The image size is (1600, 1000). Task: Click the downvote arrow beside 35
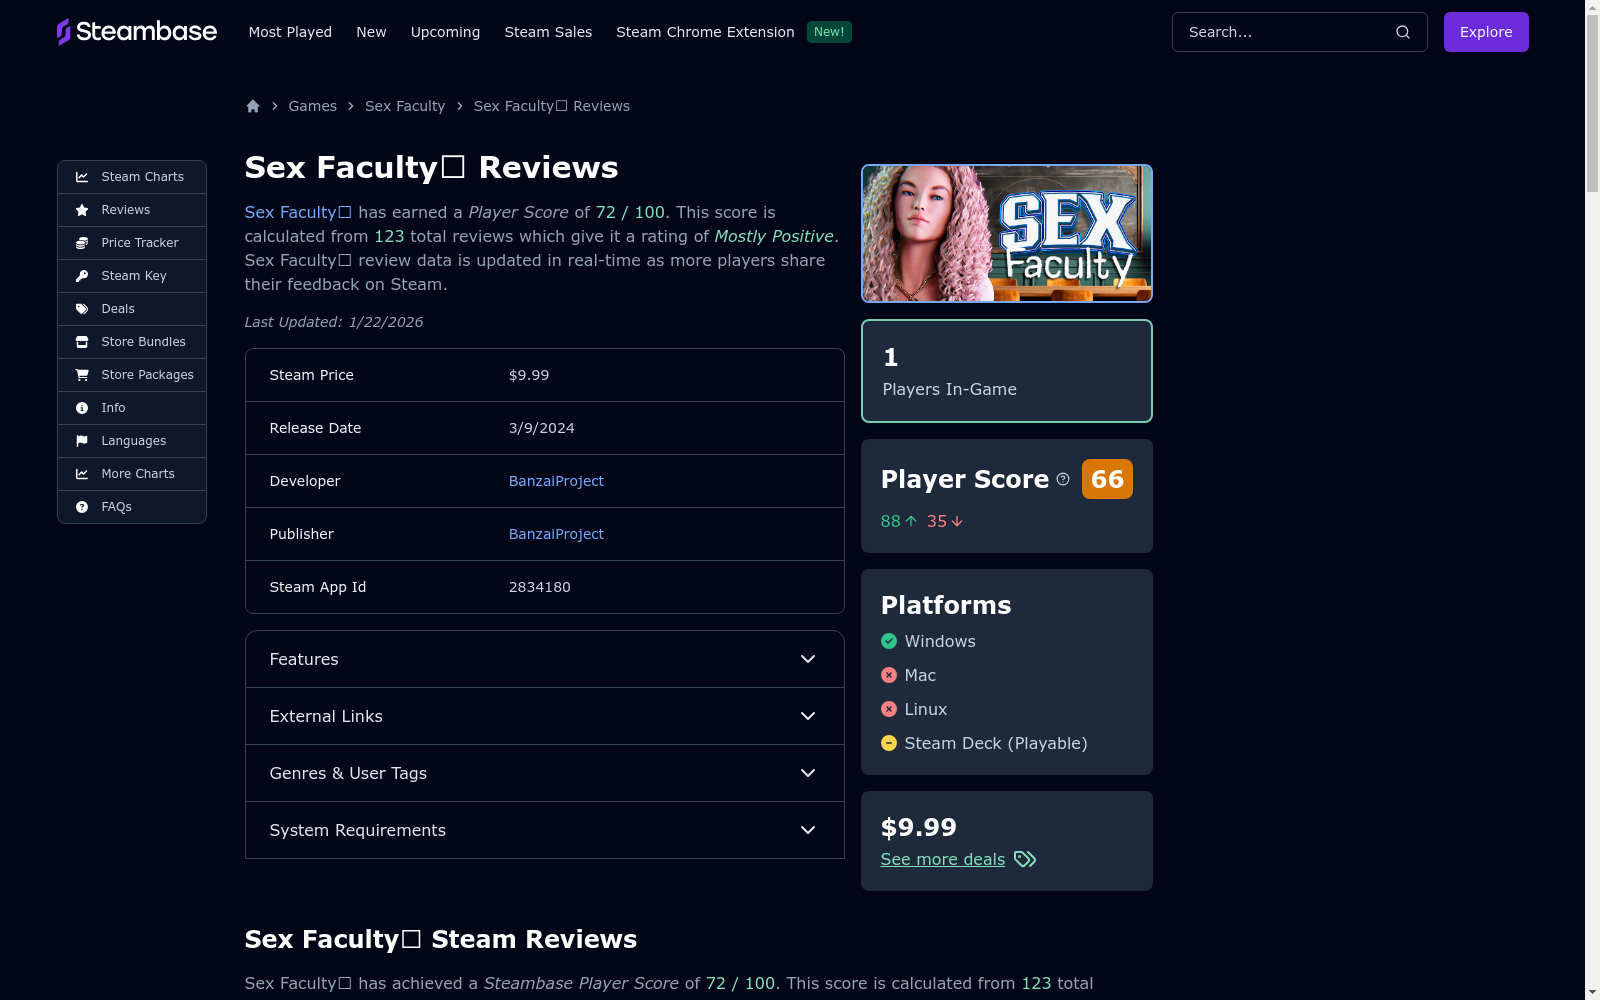(x=957, y=521)
